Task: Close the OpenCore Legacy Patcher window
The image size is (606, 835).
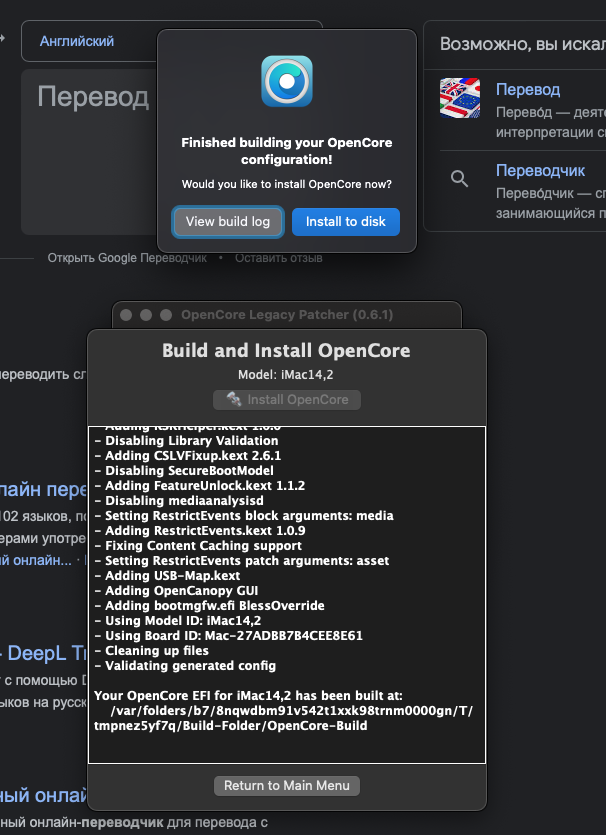Action: tap(127, 315)
